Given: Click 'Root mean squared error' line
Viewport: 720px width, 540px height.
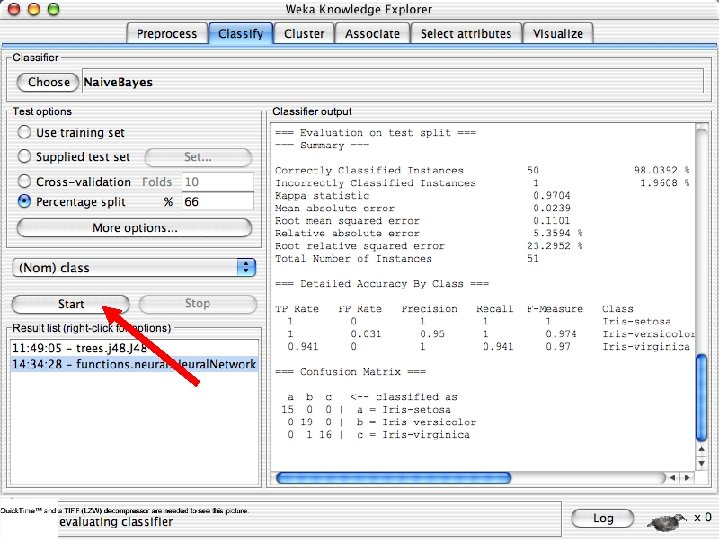Looking at the screenshot, I should 422,221.
